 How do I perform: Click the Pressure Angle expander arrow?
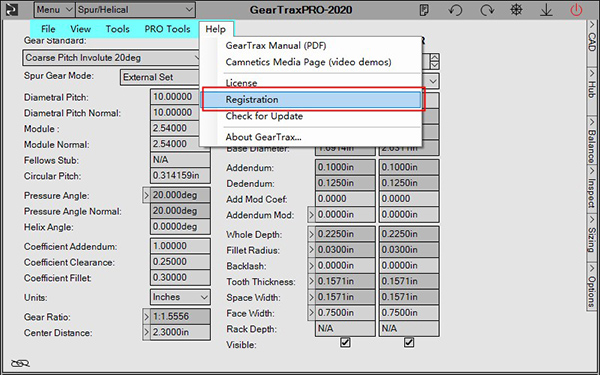[x=146, y=196]
